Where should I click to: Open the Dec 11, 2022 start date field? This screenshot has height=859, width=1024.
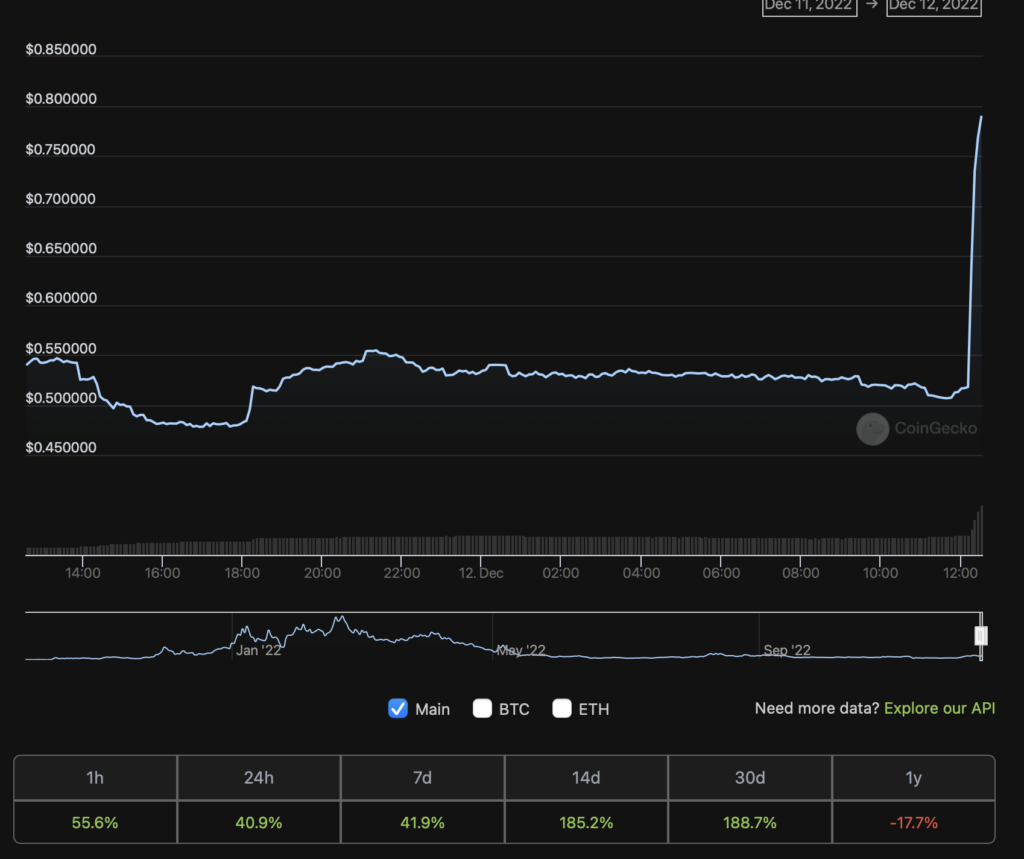point(808,7)
